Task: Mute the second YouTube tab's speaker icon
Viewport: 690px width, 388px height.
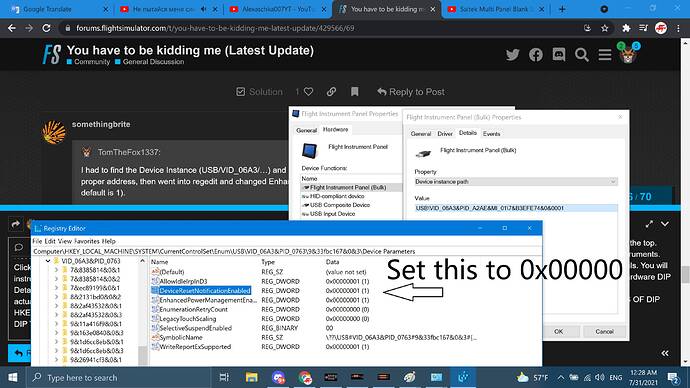Action: [x=203, y=9]
